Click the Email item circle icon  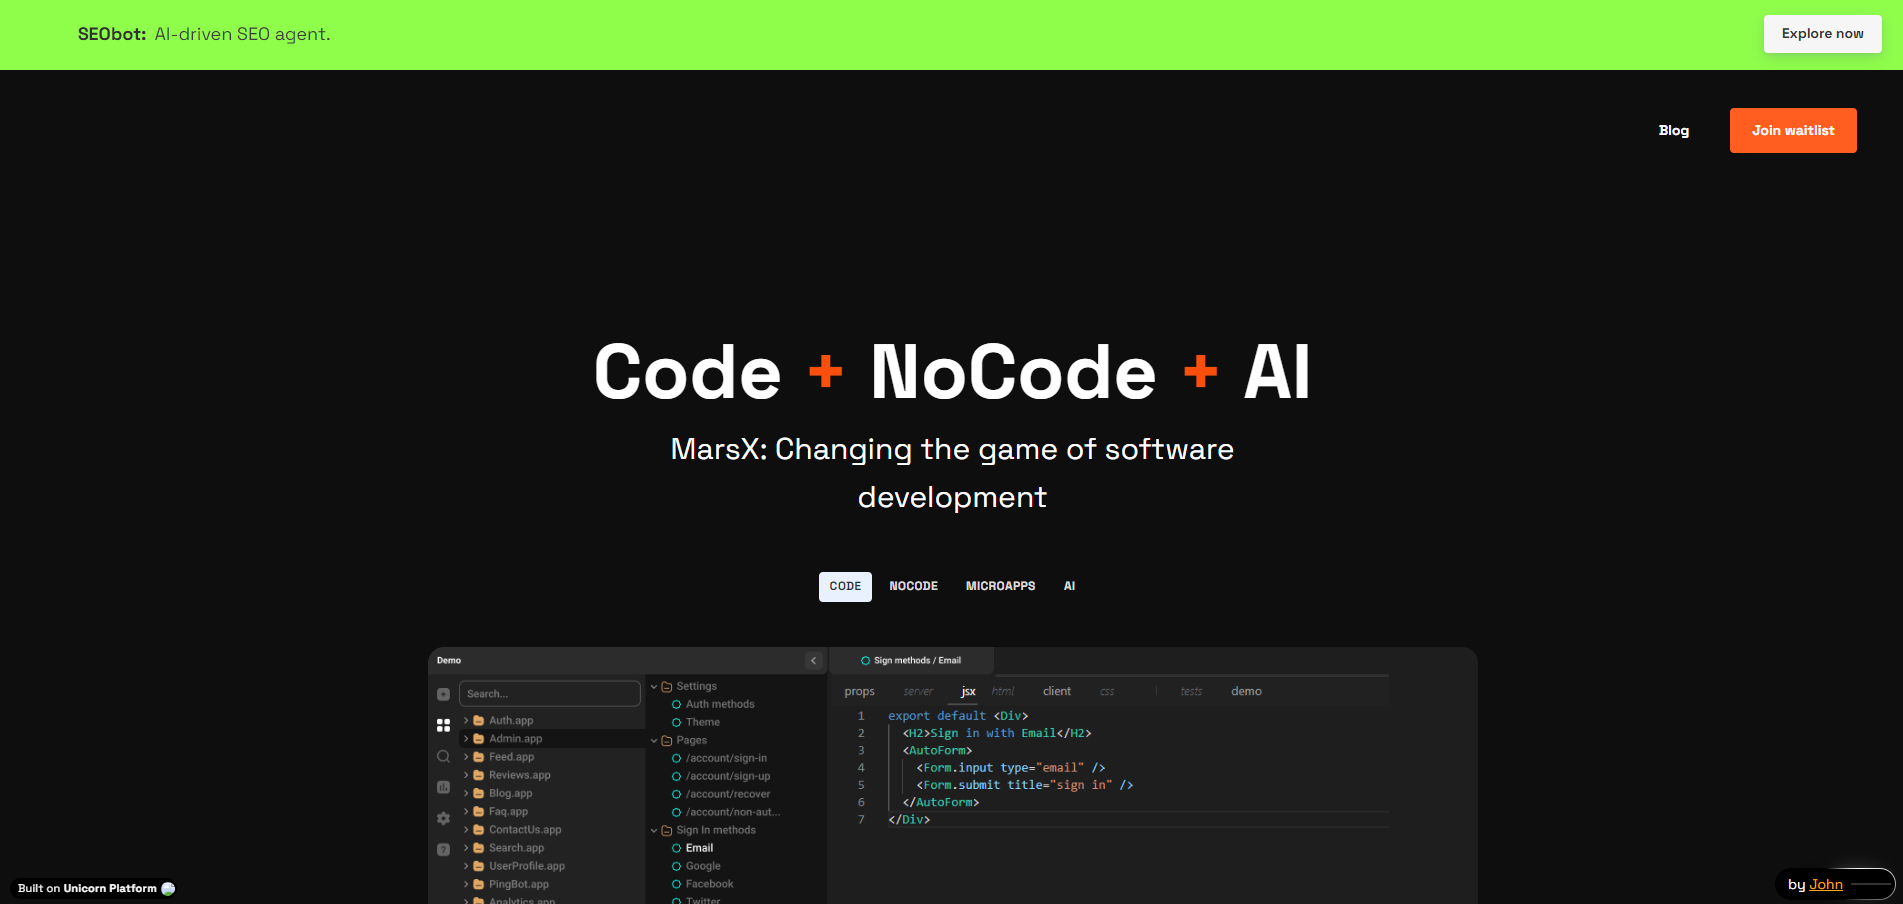click(676, 849)
